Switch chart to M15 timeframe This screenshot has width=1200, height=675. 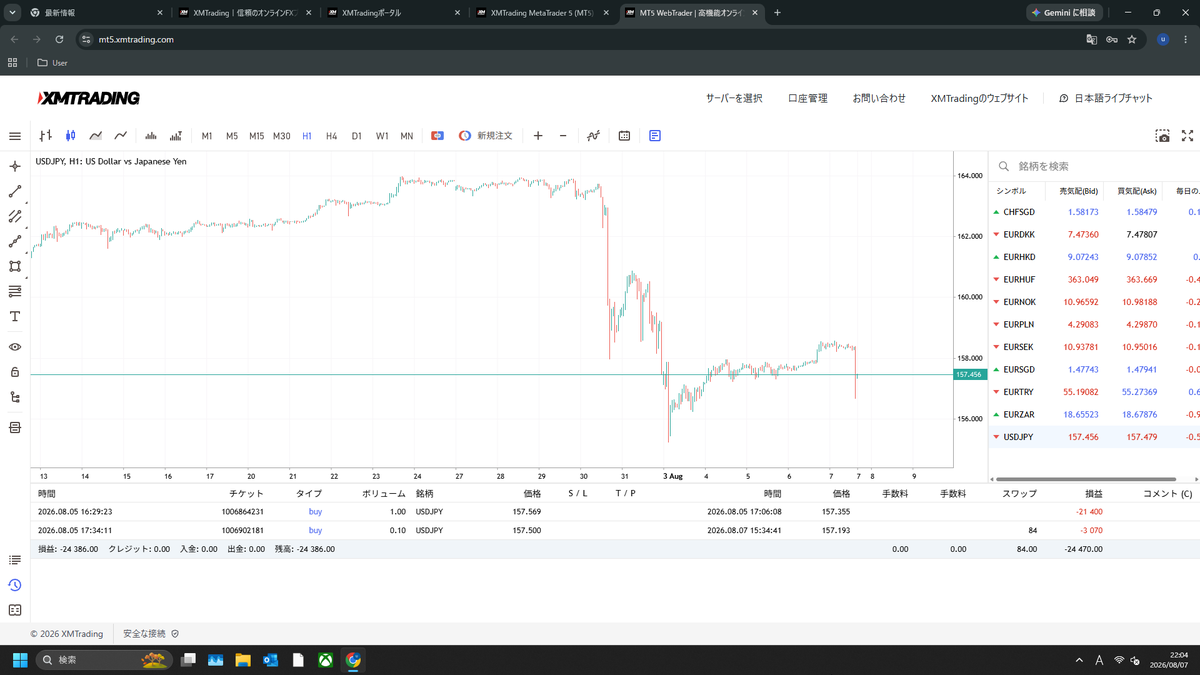pyautogui.click(x=257, y=136)
